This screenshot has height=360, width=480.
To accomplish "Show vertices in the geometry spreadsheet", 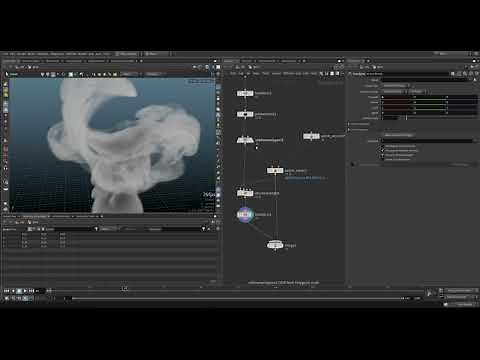I will pos(34,229).
